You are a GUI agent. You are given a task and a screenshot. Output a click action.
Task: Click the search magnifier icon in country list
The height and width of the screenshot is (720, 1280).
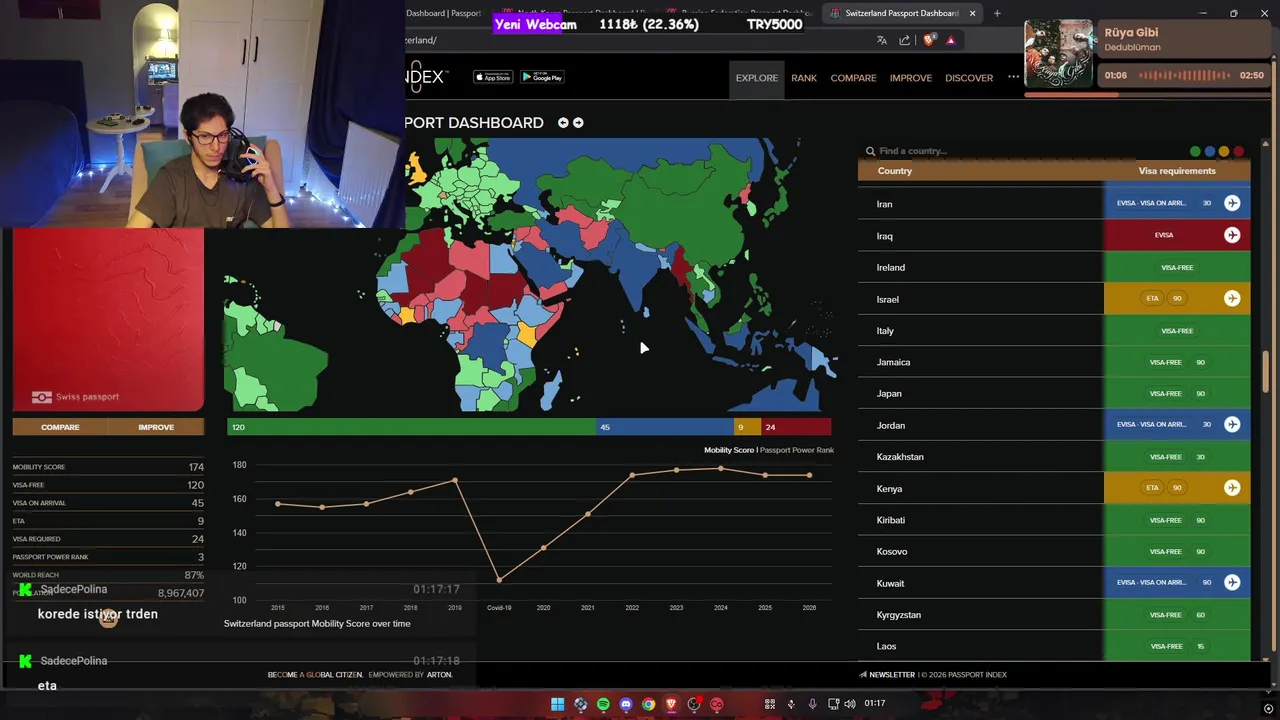point(870,151)
